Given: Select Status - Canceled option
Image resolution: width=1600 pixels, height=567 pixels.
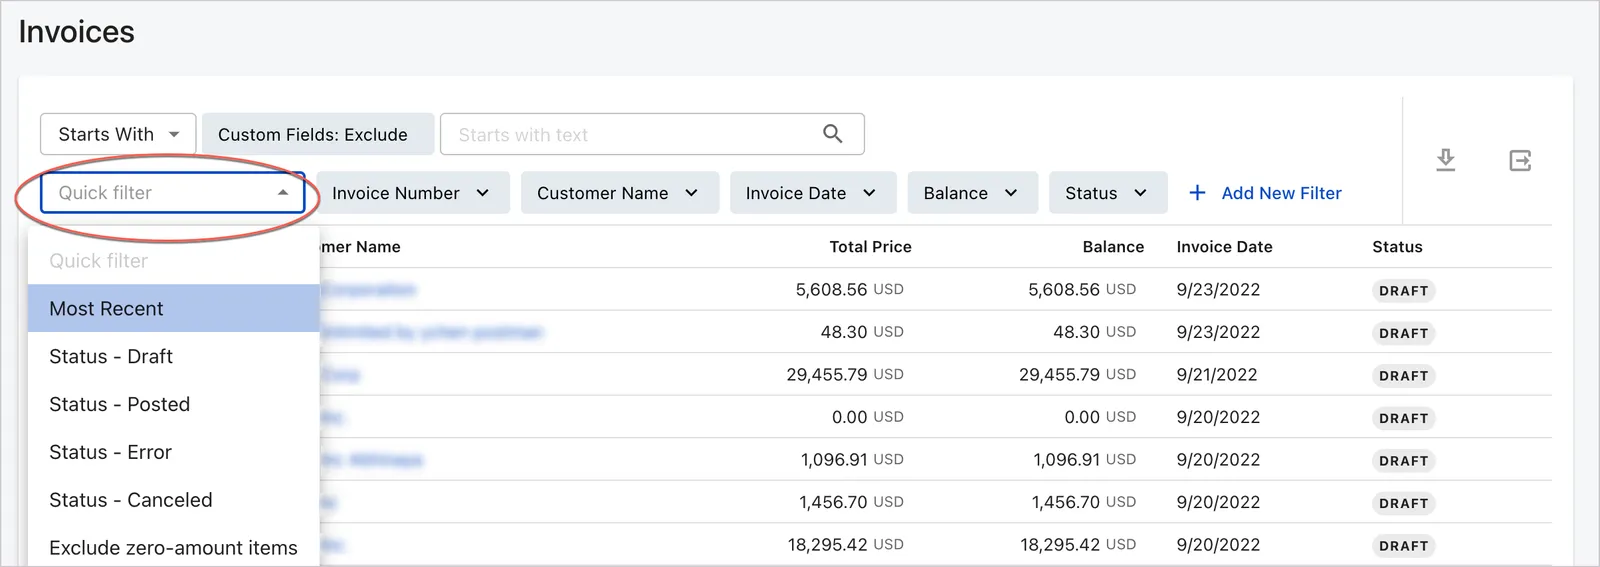Looking at the screenshot, I should pyautogui.click(x=174, y=500).
